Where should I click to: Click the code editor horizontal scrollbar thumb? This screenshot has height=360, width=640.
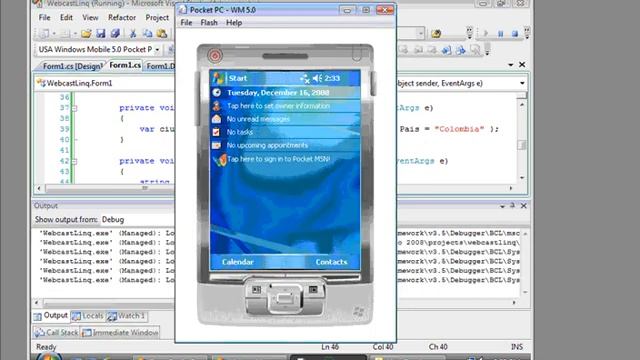(145, 188)
